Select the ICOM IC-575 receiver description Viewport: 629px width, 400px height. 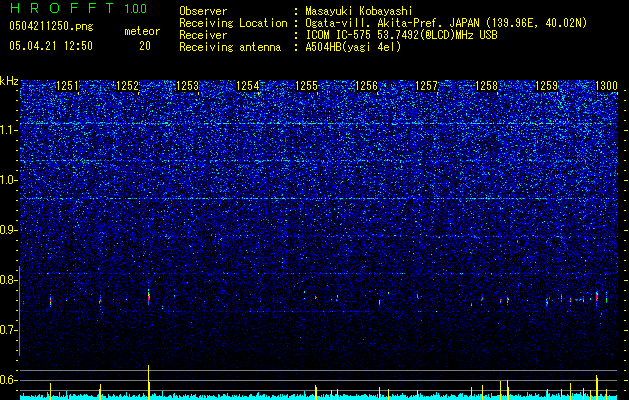click(401, 35)
